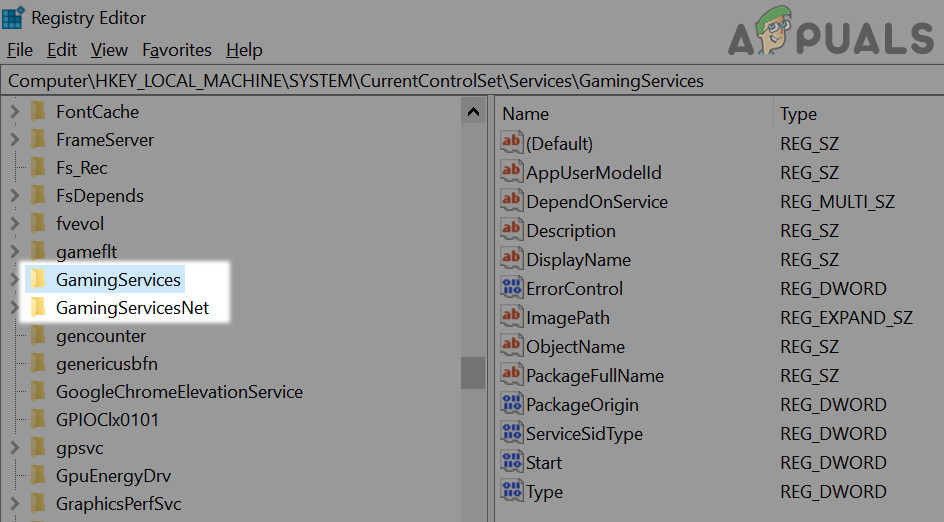Select the Description value name
This screenshot has width=944, height=522.
571,231
